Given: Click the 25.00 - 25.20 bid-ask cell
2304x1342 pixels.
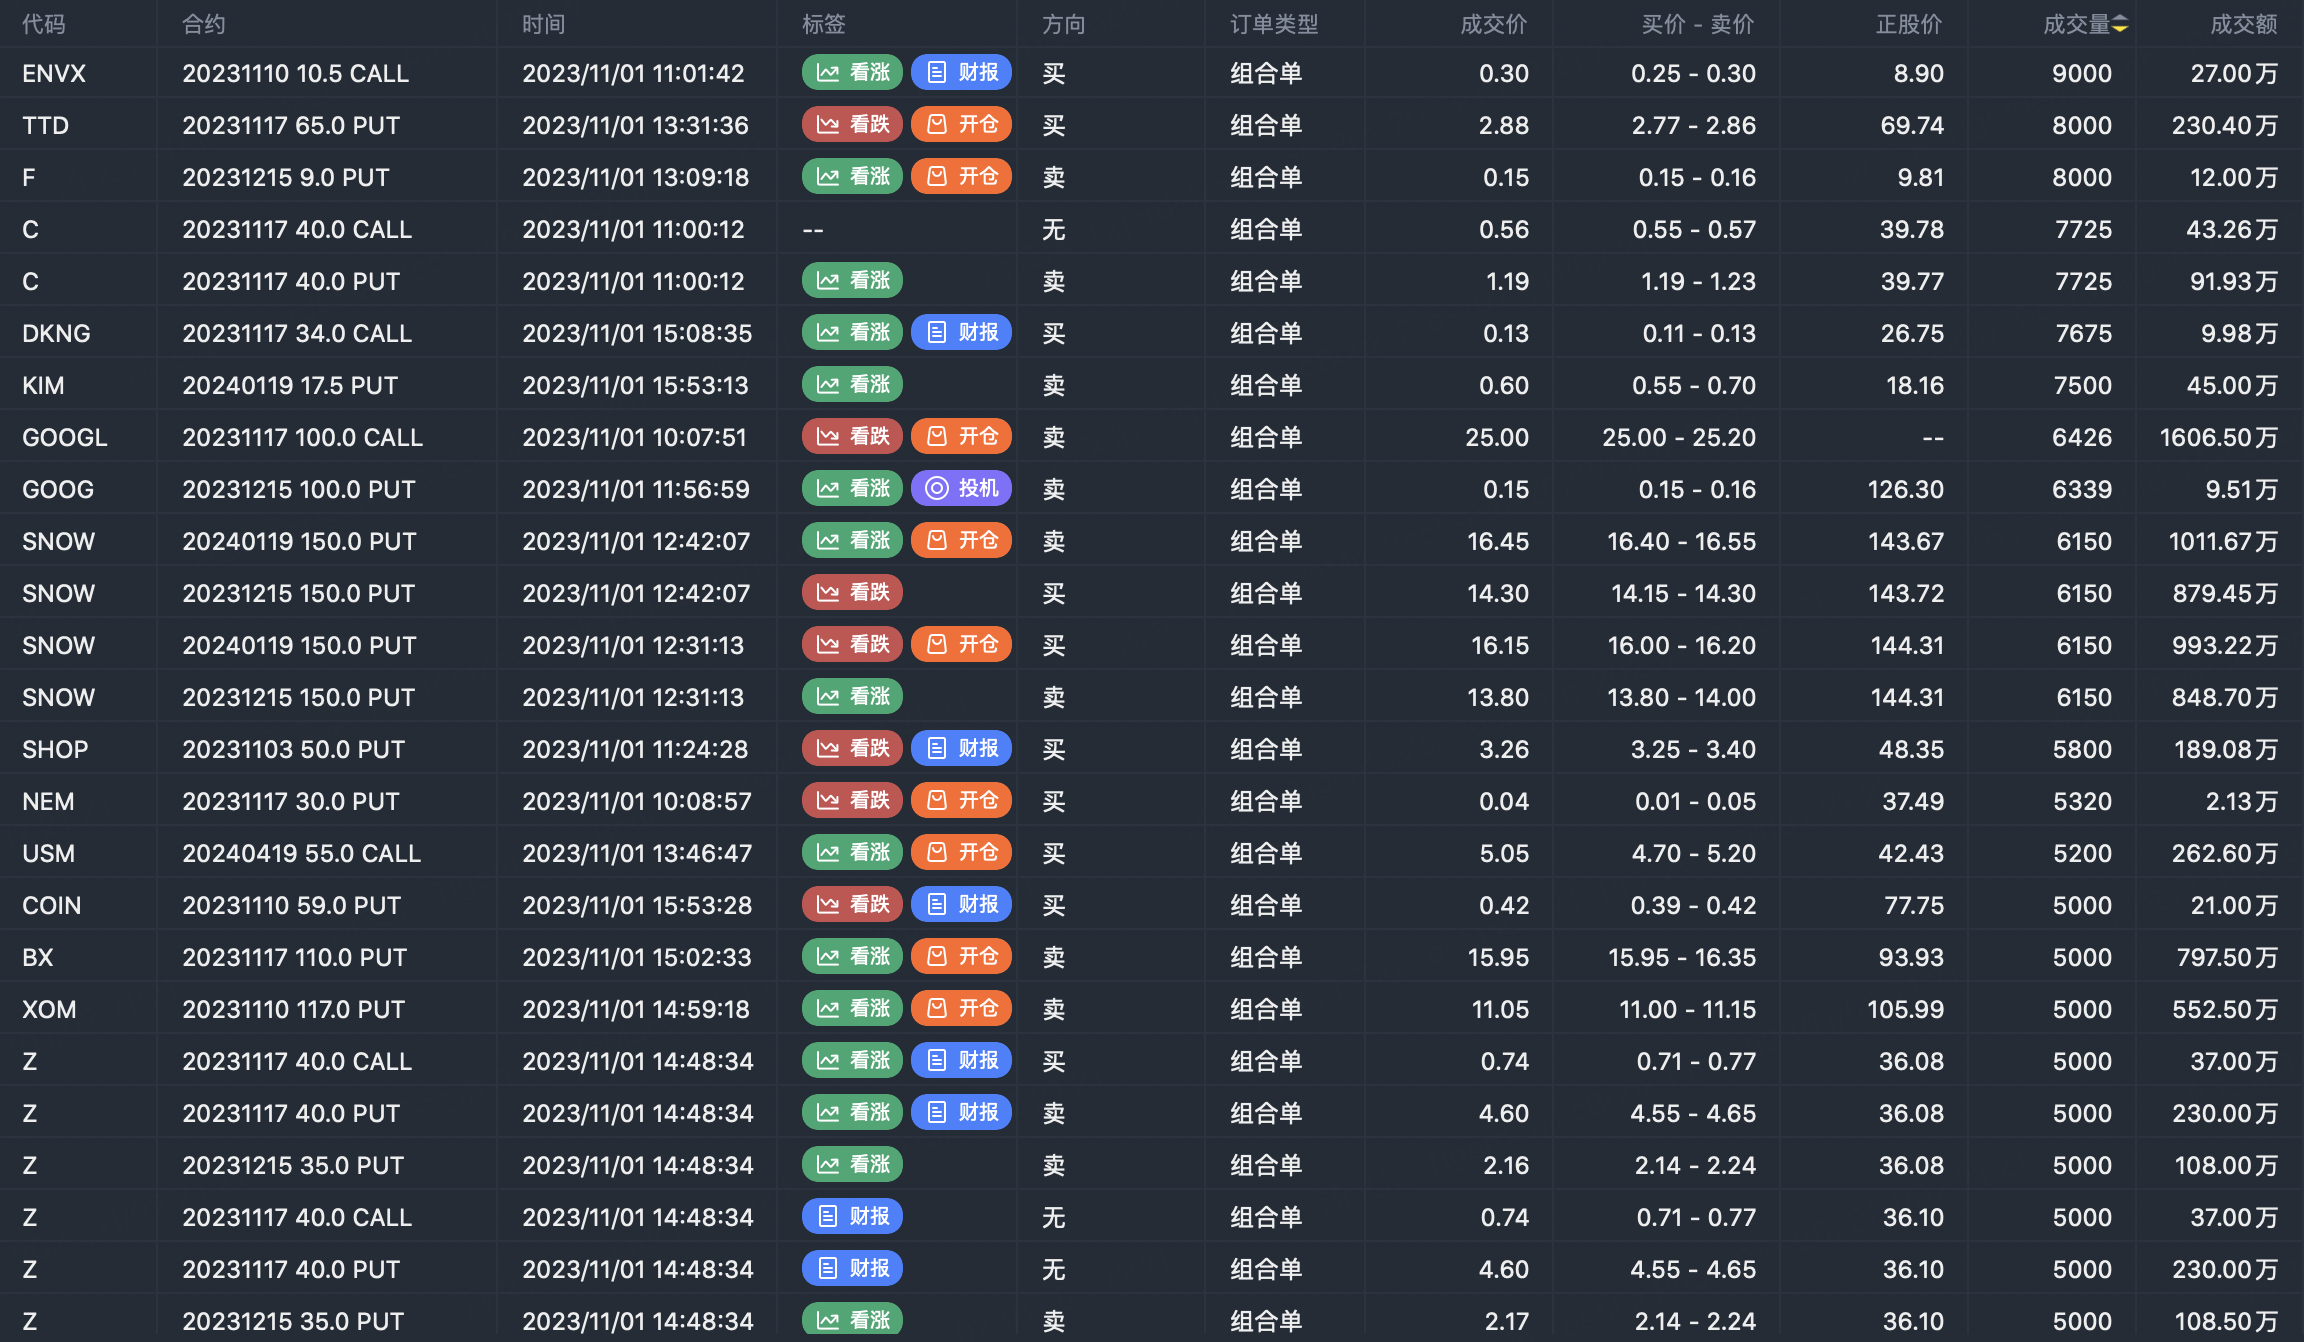Looking at the screenshot, I should pos(1679,437).
